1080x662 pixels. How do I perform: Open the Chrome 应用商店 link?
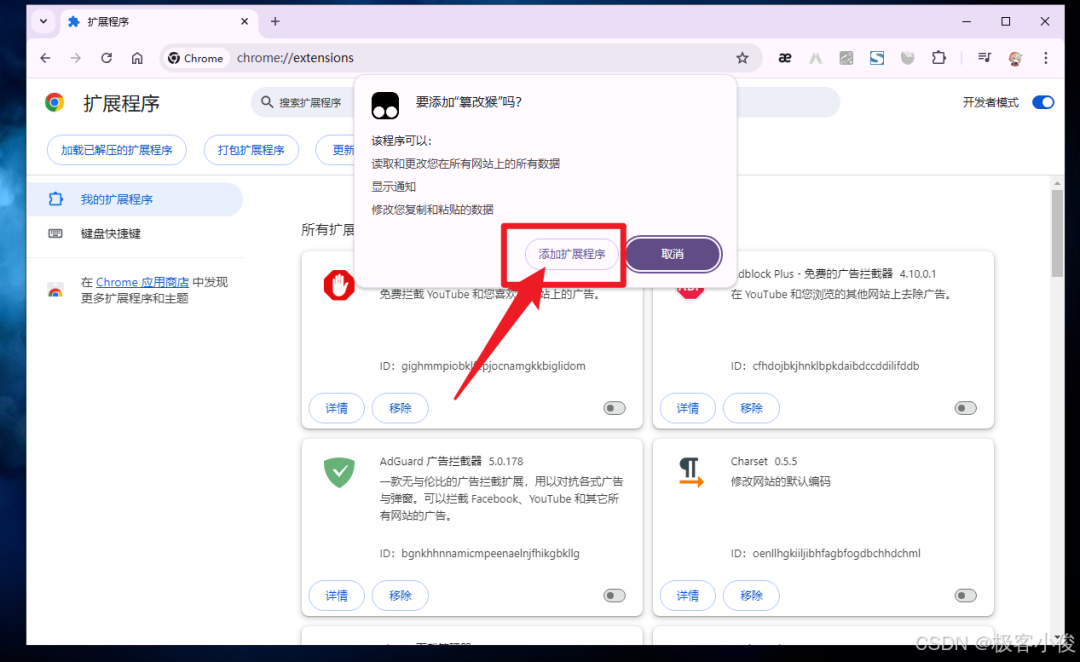(142, 282)
